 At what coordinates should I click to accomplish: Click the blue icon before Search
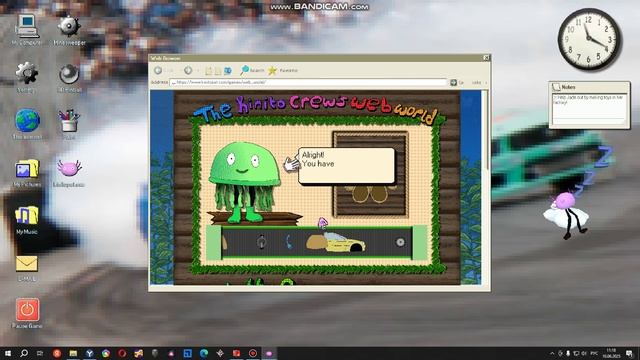(228, 71)
